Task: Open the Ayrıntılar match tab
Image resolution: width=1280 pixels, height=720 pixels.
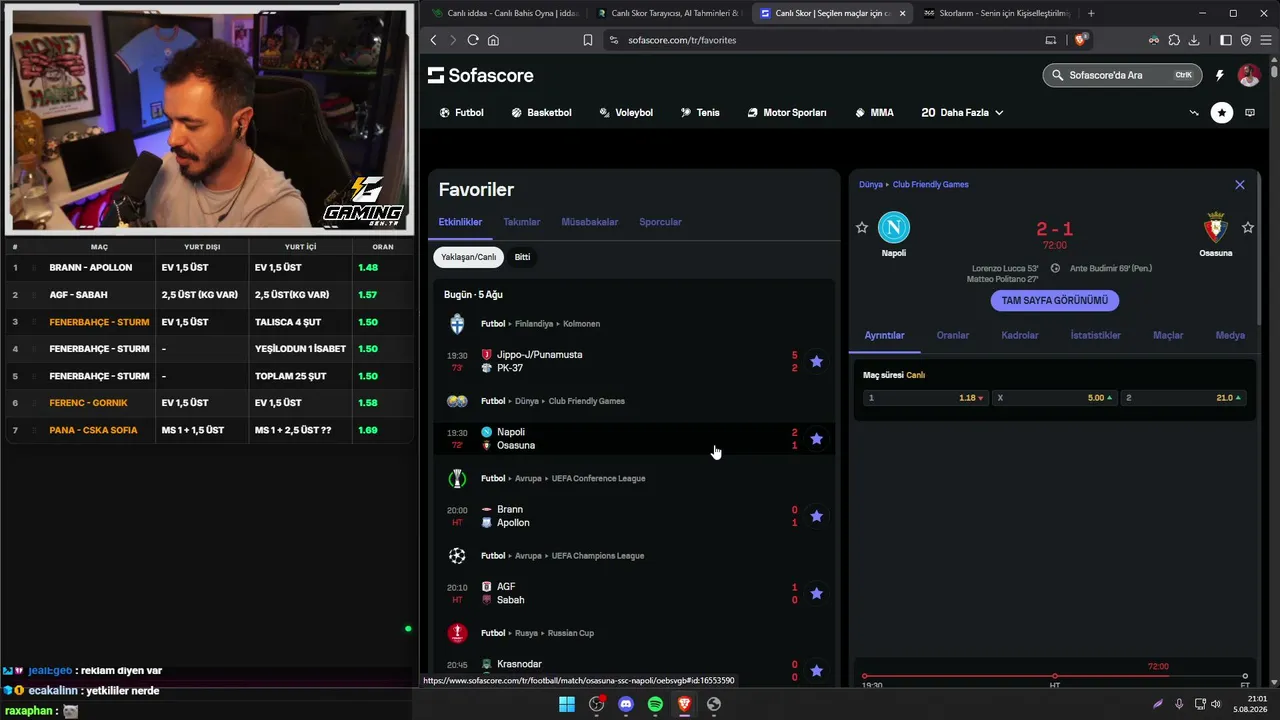Action: pyautogui.click(x=885, y=335)
